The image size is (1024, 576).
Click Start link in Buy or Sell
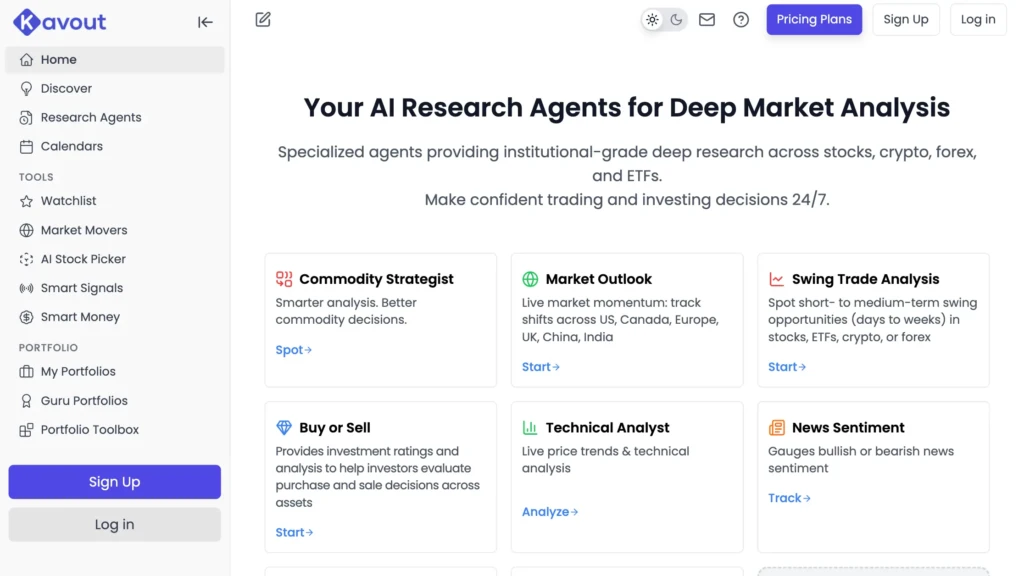(295, 532)
